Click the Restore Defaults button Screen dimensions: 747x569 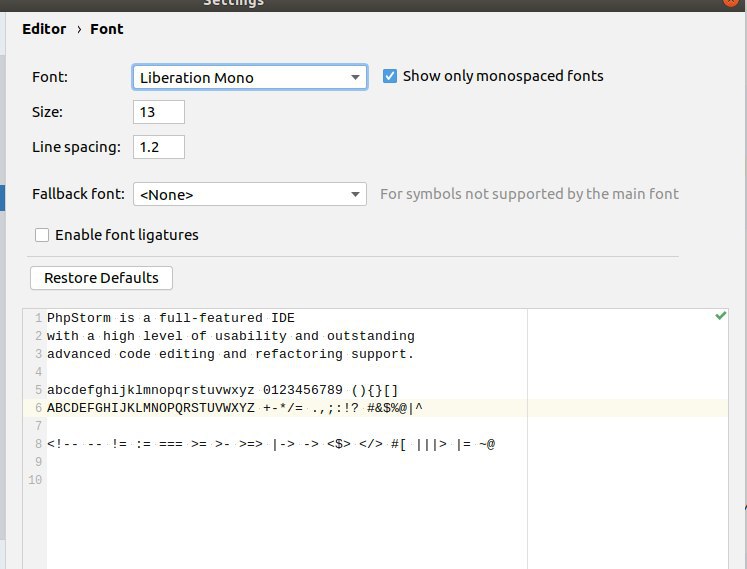[x=101, y=278]
